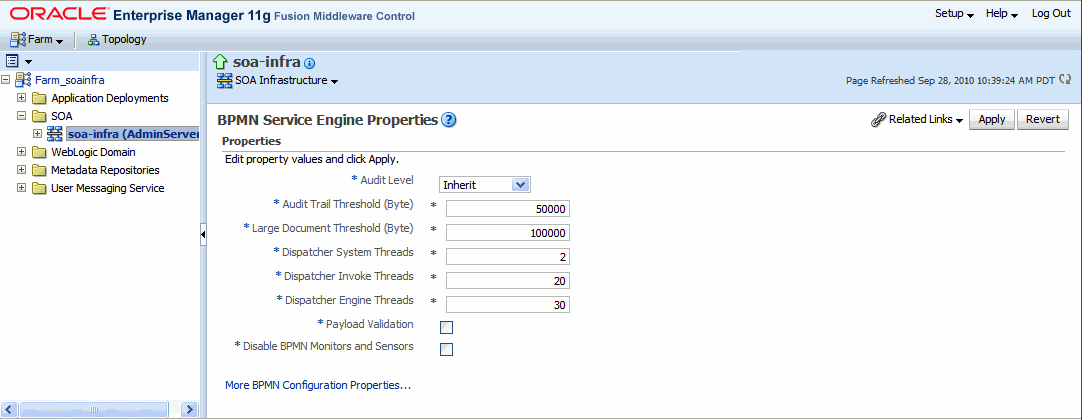Click the SOA Infrastructure icon beside menu
1082x420 pixels.
click(225, 81)
